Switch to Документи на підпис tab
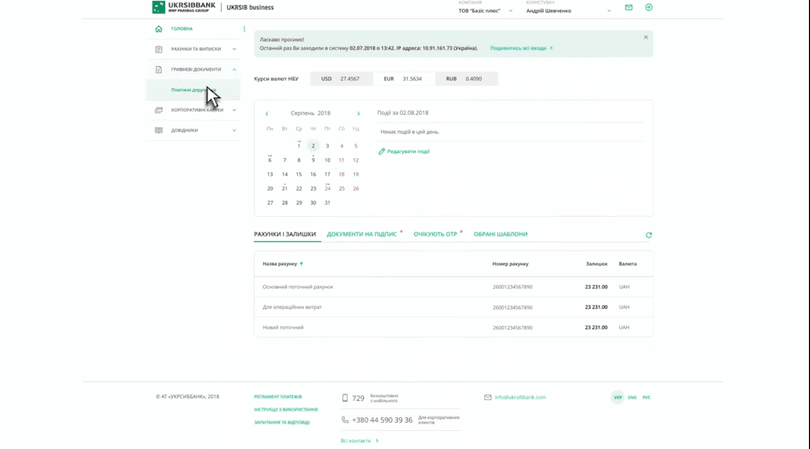 pyautogui.click(x=361, y=234)
